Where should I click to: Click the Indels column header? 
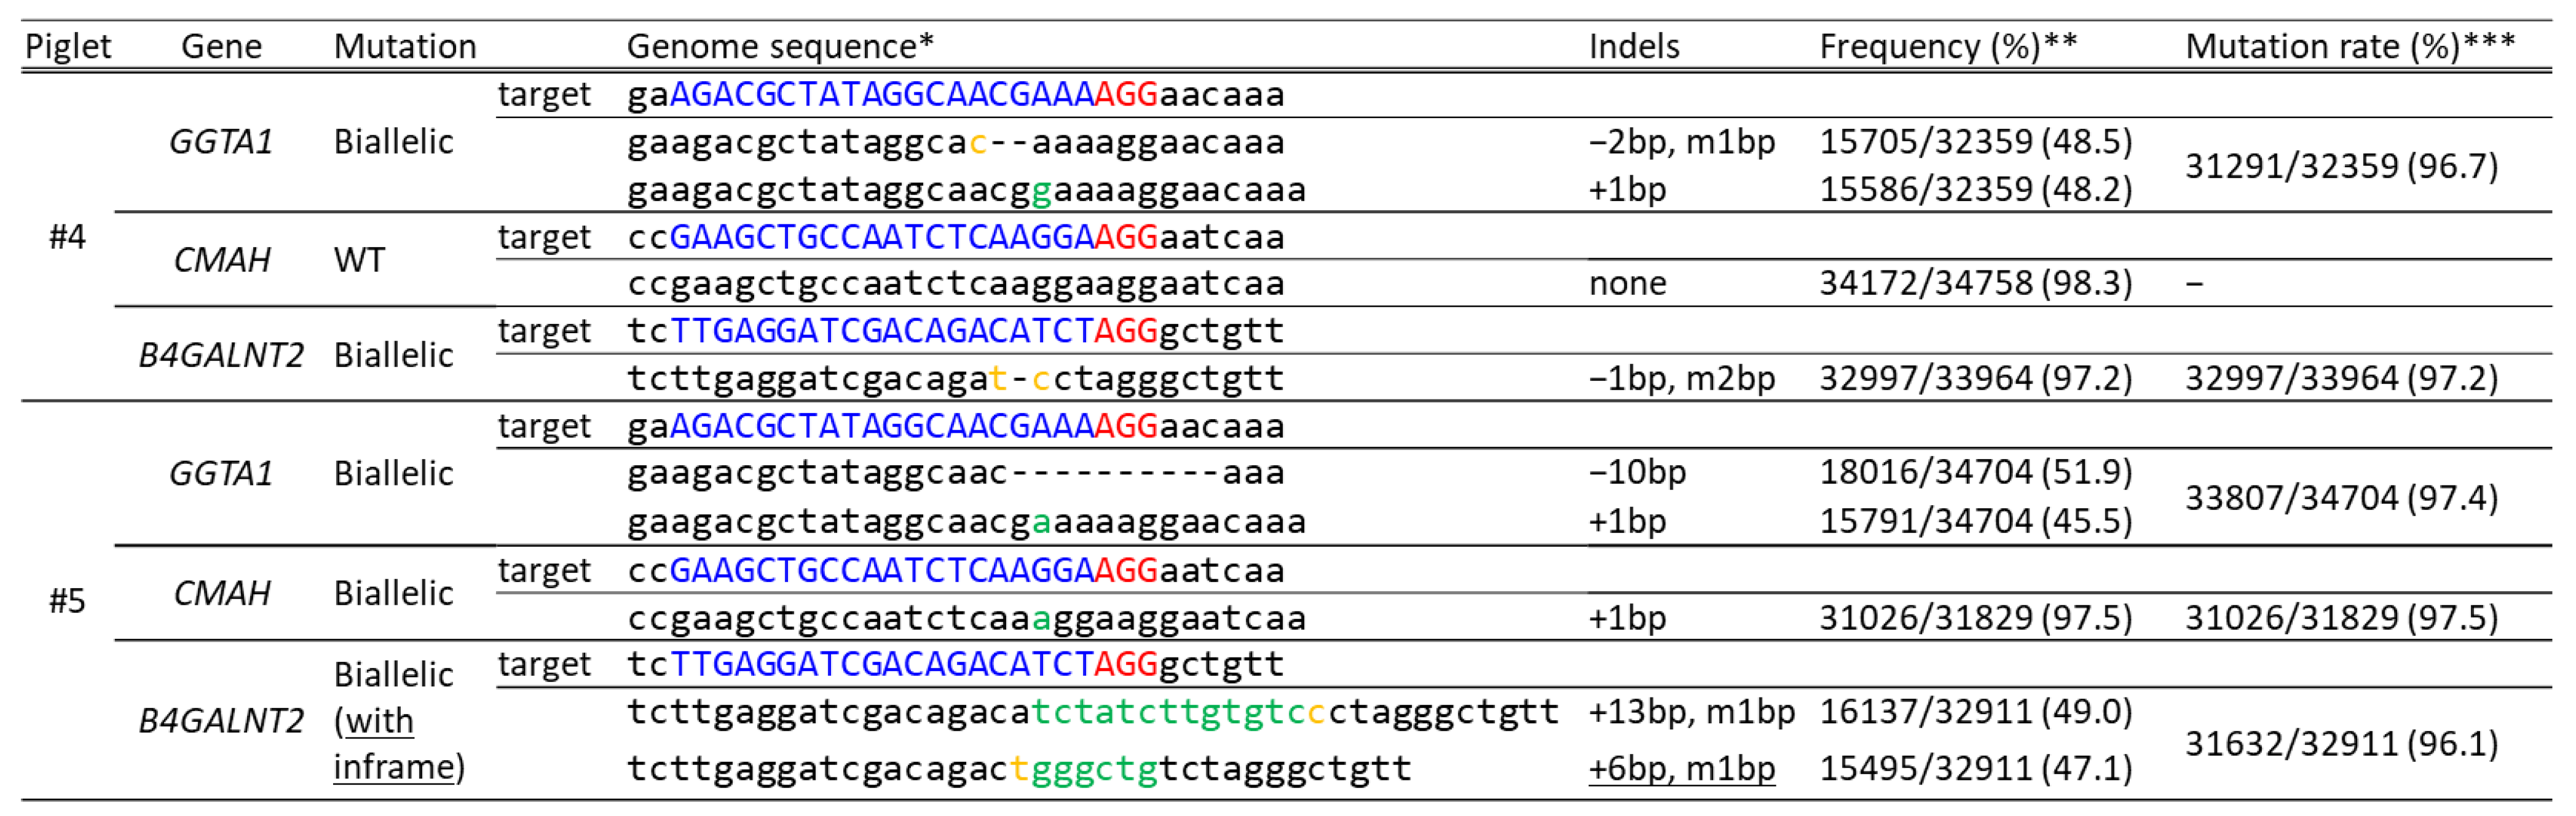1634,47
